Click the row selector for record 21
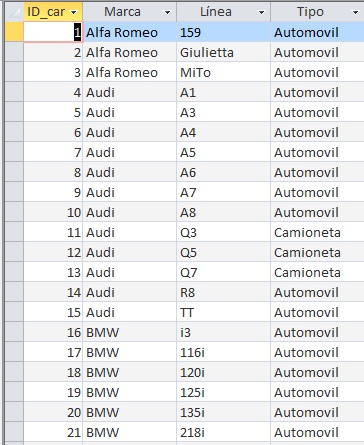This screenshot has height=445, width=364. click(14, 432)
